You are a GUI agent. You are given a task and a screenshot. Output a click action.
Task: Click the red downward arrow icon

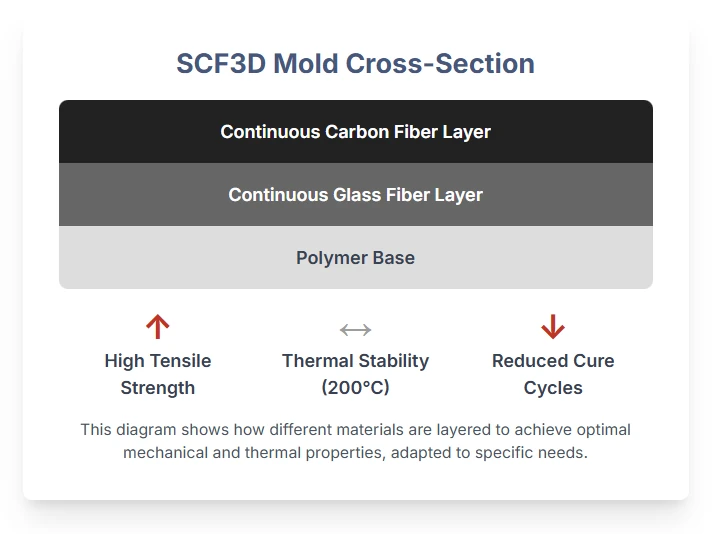pos(553,327)
